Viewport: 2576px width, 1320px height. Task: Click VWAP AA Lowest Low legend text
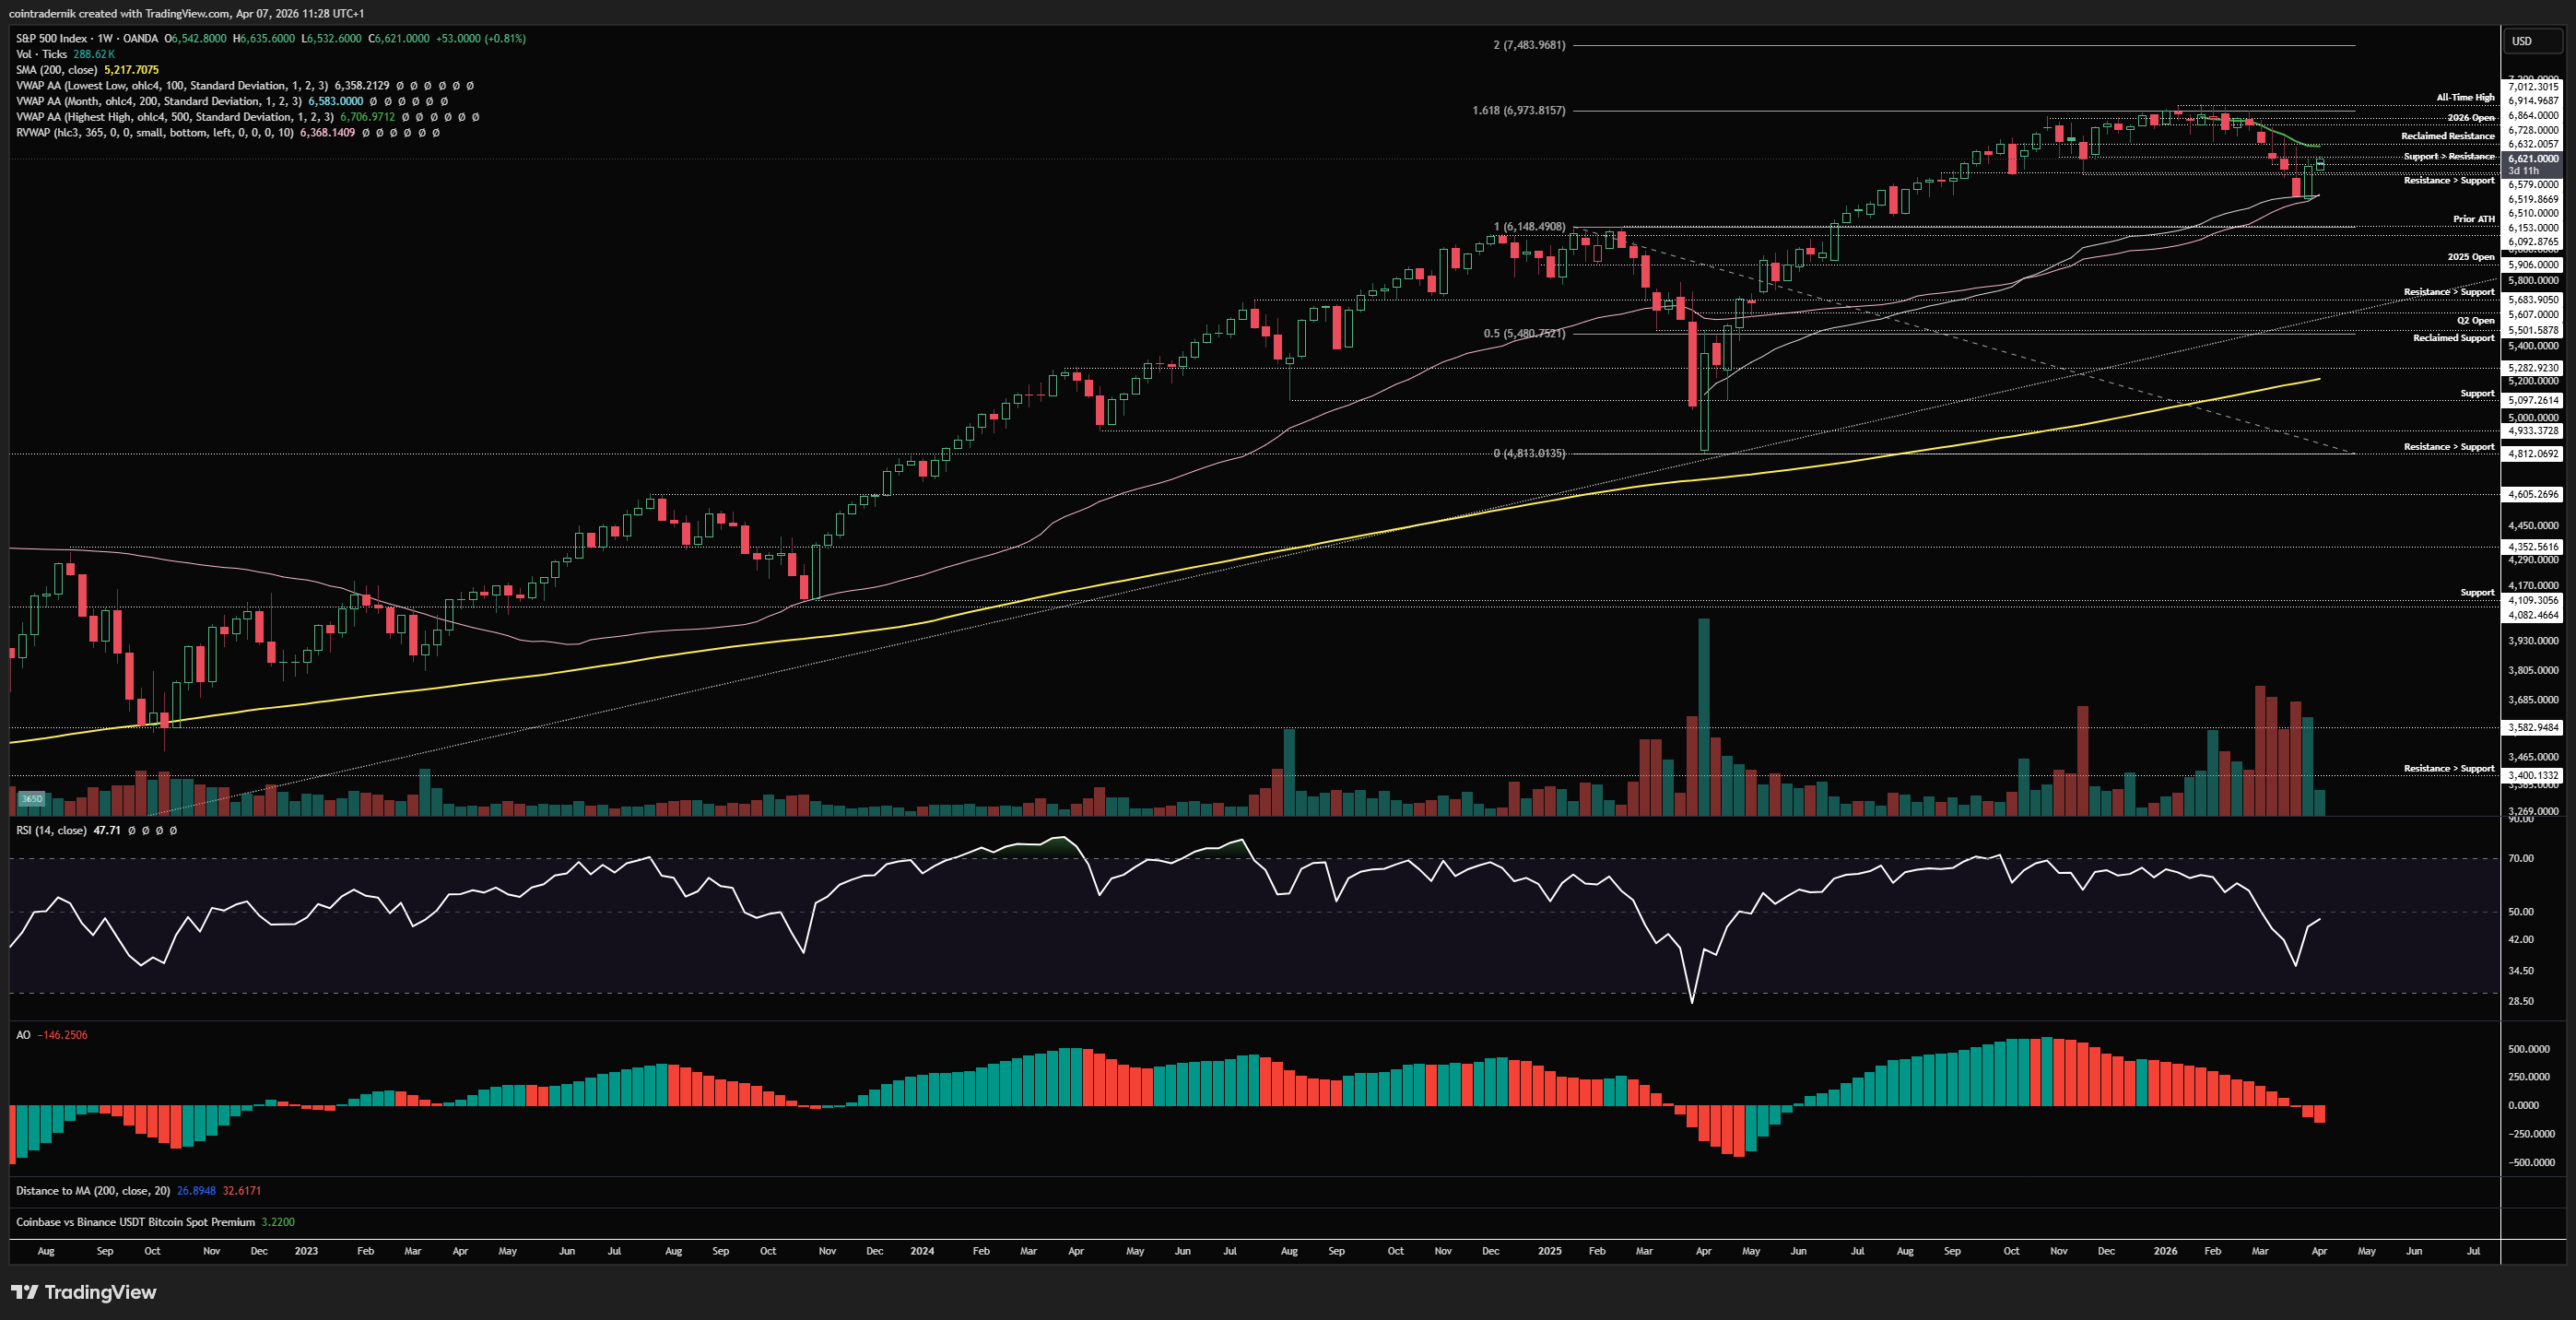click(x=171, y=86)
